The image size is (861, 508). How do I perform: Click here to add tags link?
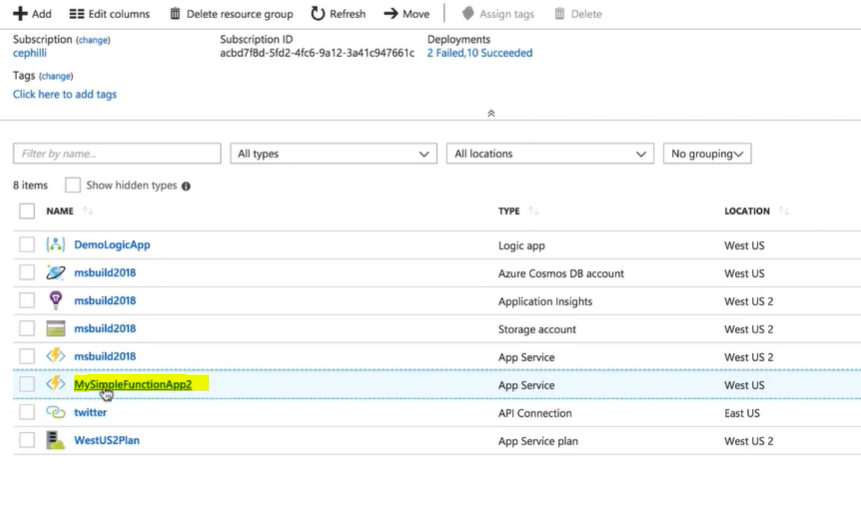(x=65, y=94)
